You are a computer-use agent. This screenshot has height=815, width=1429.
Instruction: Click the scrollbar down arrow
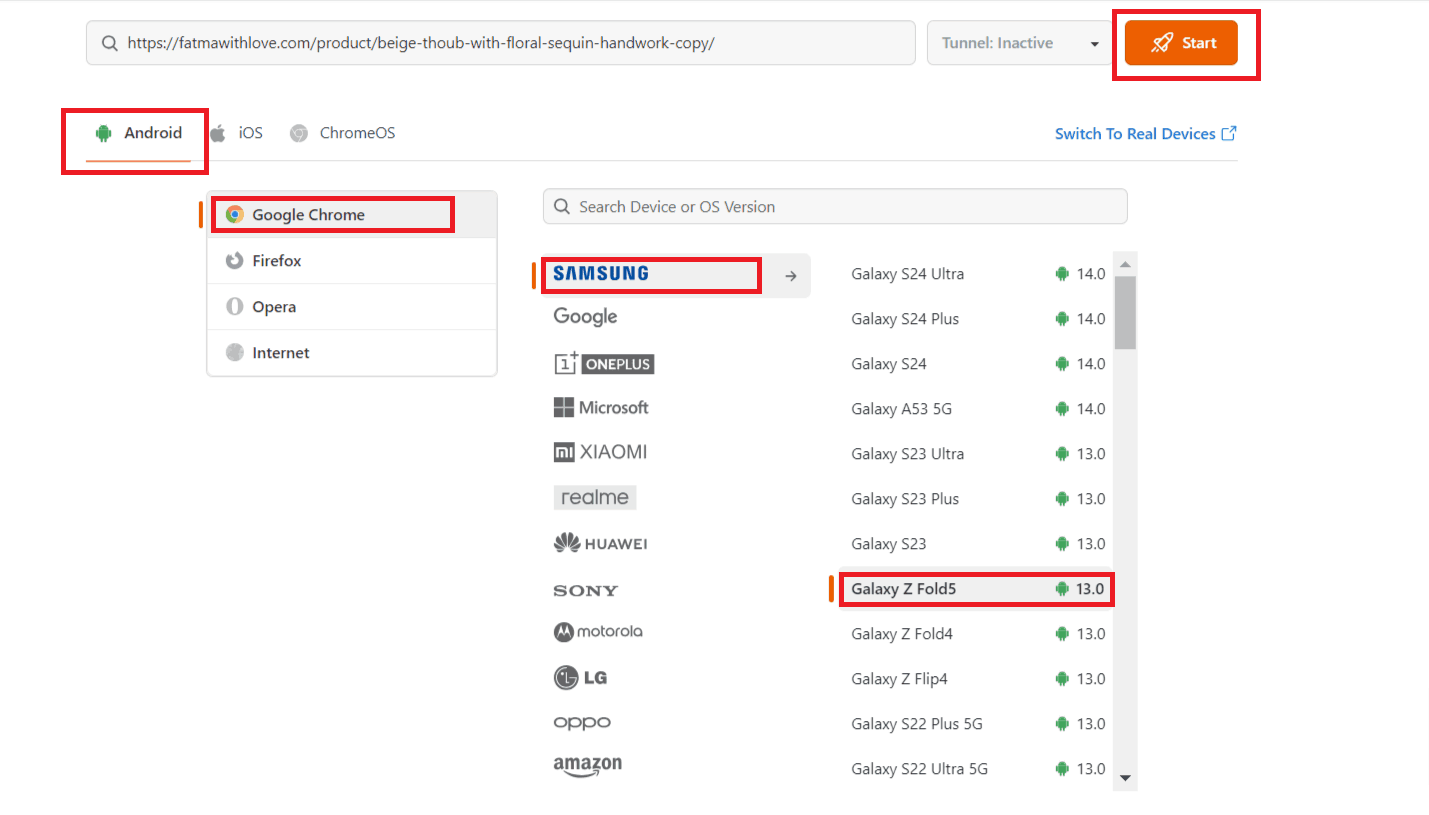pos(1124,777)
